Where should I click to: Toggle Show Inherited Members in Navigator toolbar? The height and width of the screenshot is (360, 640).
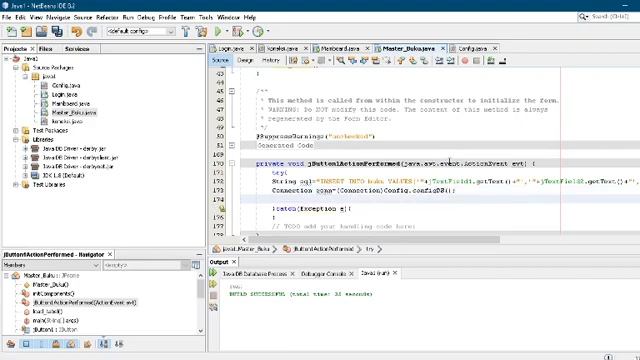pyautogui.click(x=11, y=344)
